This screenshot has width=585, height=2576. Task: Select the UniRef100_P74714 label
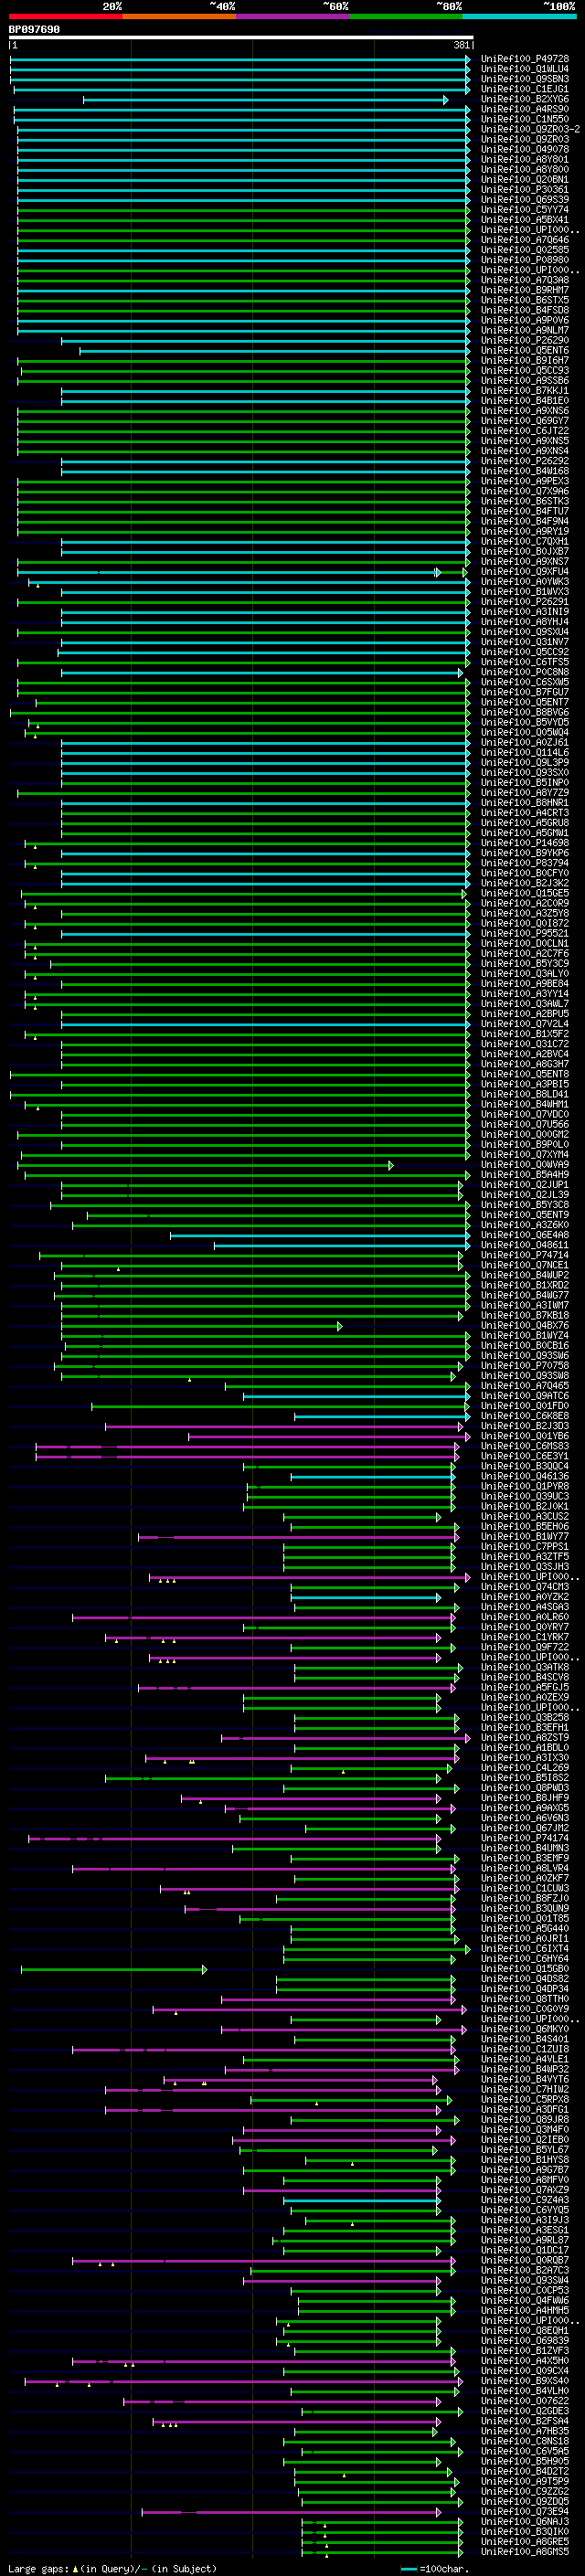pyautogui.click(x=525, y=1255)
